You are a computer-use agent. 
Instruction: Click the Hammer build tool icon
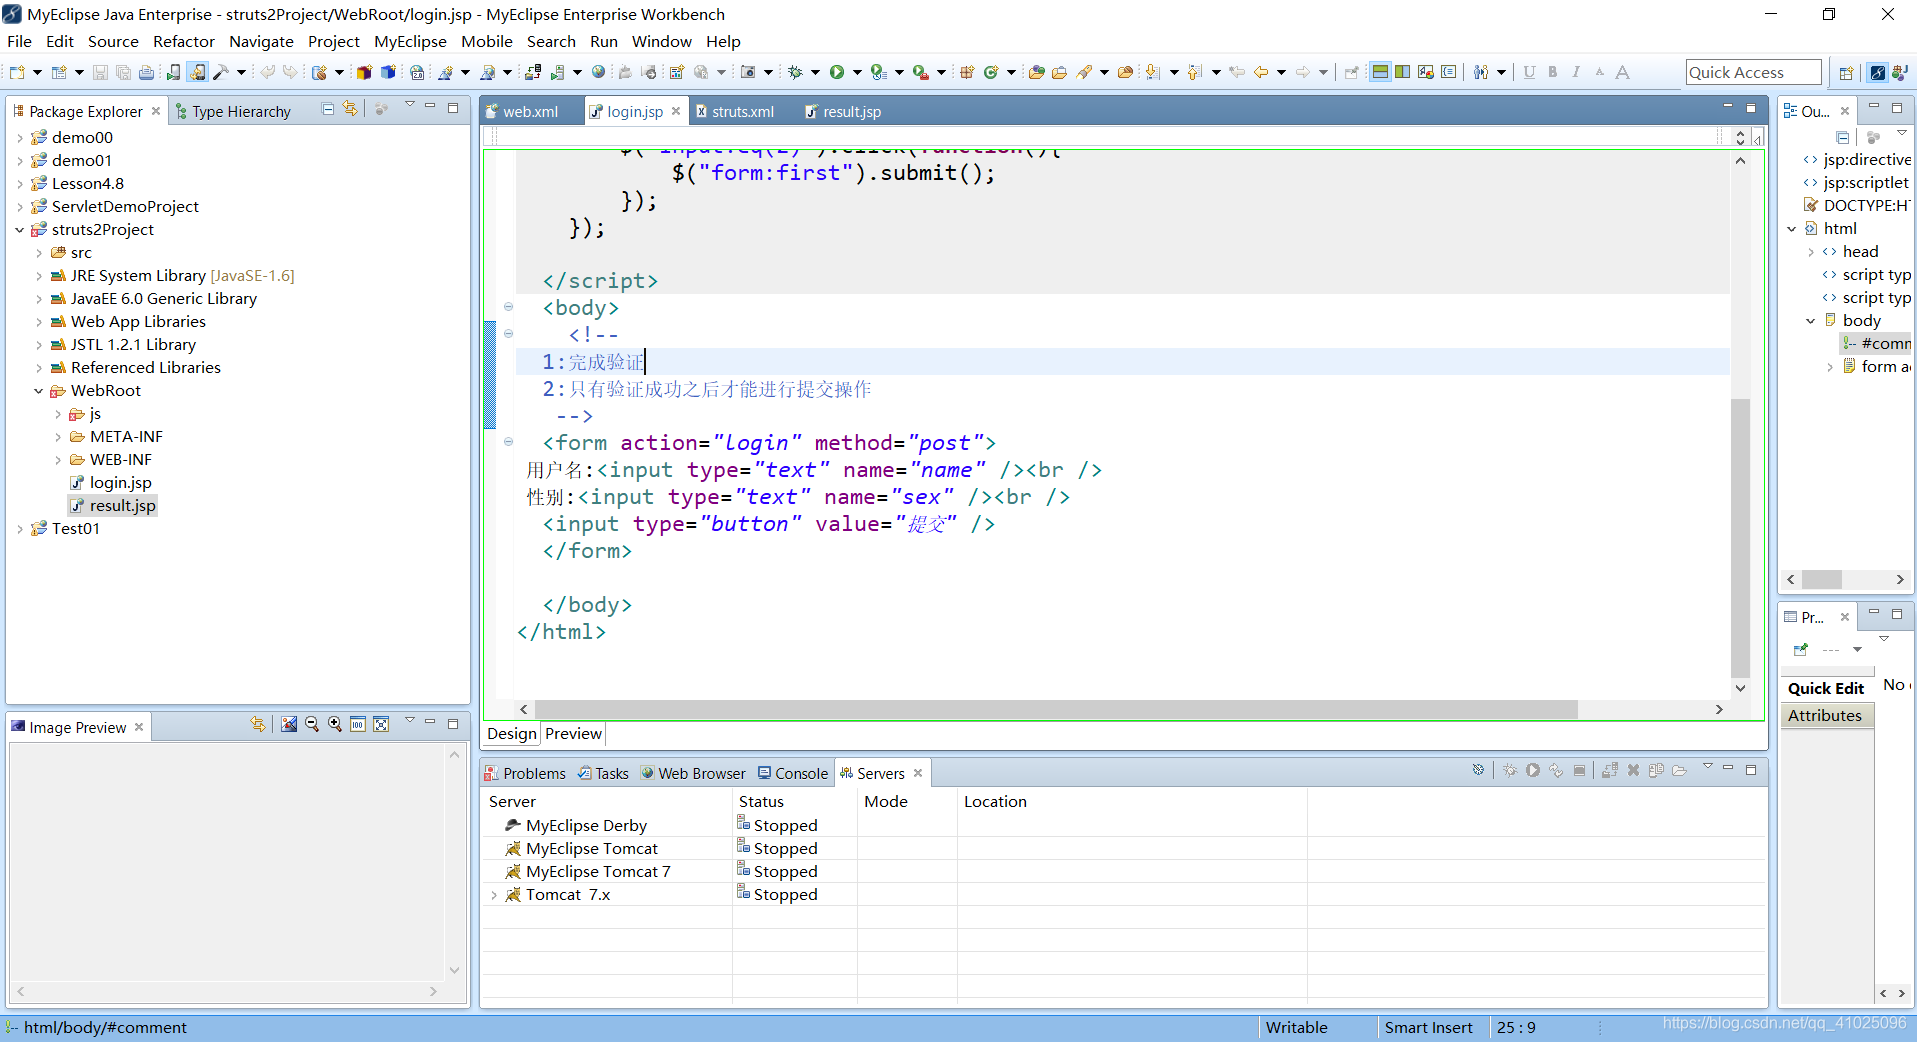point(221,72)
